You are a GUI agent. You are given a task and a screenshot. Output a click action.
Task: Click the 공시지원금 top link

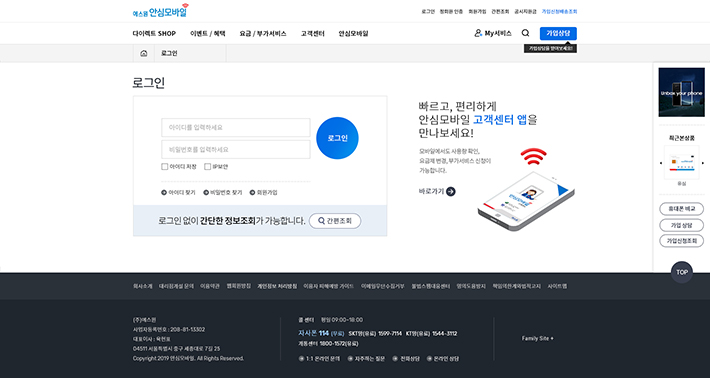525,12
